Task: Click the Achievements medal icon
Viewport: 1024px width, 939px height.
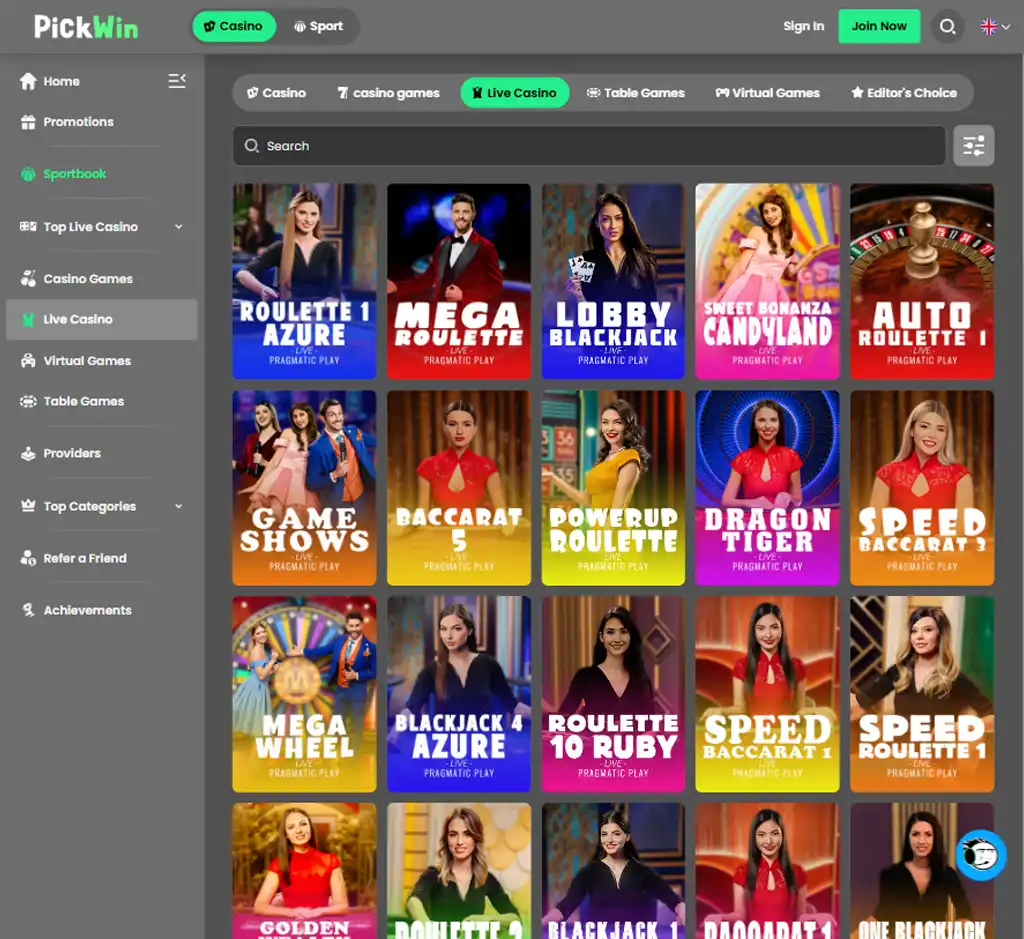Action: point(28,610)
